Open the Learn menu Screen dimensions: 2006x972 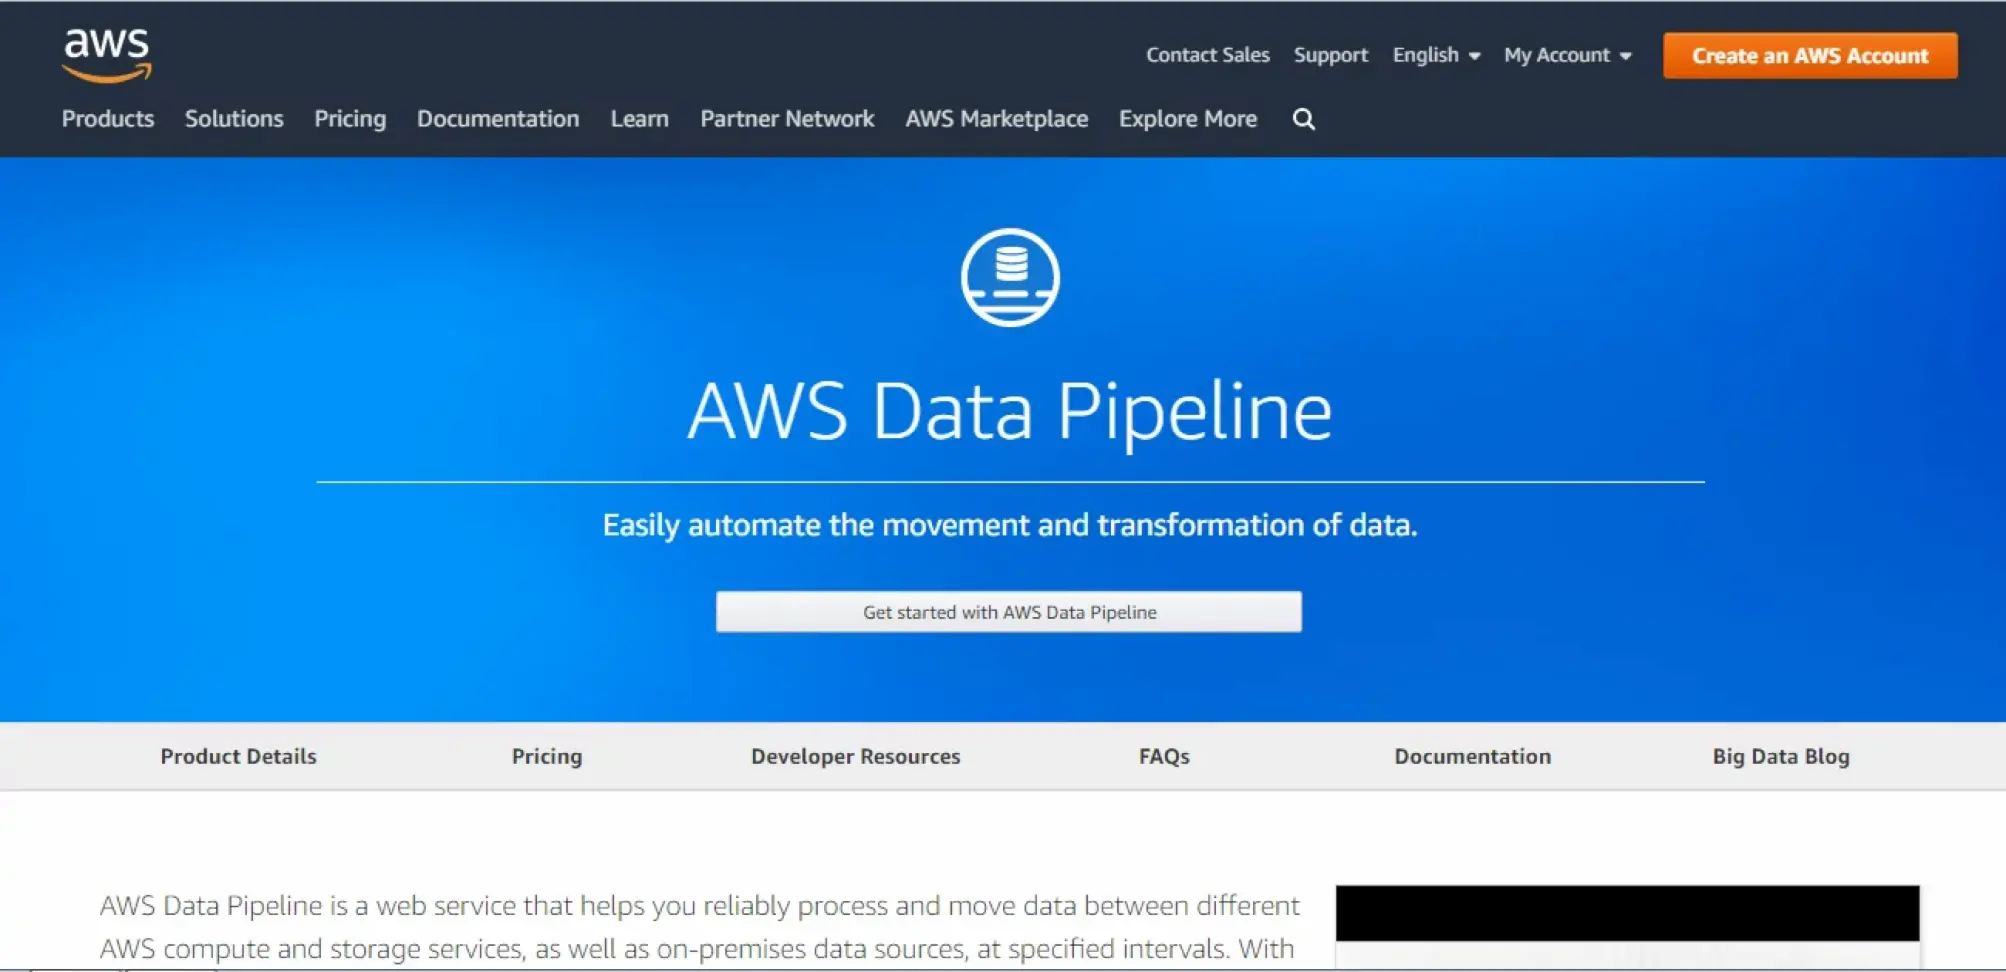click(x=639, y=119)
